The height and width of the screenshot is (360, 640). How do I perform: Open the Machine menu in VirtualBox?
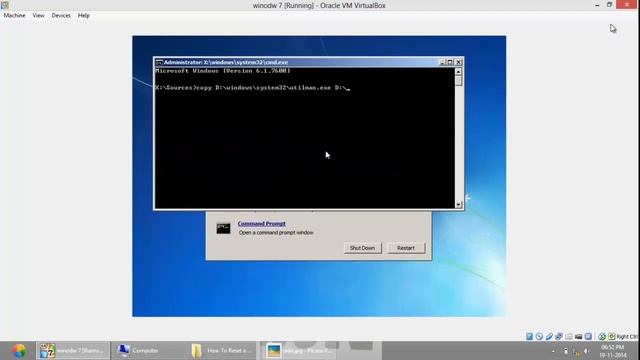14,16
